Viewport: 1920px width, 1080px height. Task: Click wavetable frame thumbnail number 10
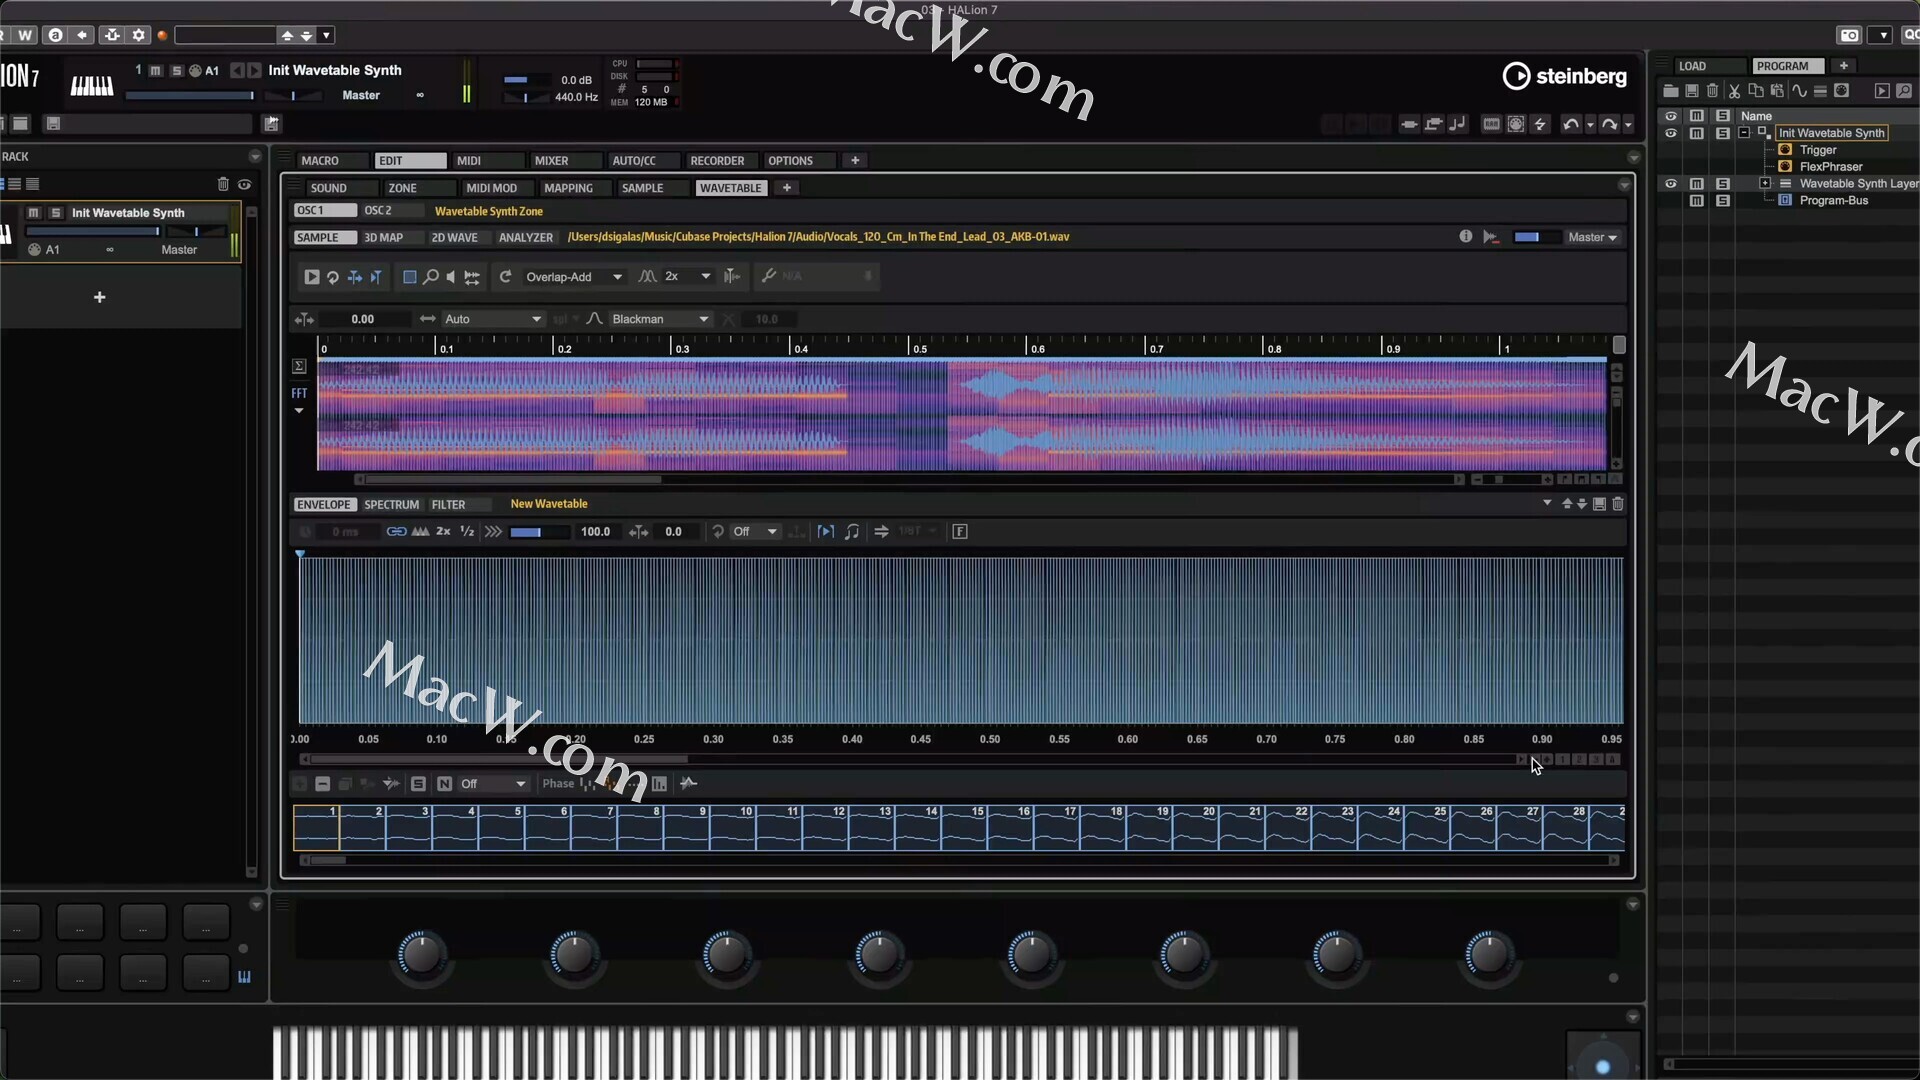(733, 828)
